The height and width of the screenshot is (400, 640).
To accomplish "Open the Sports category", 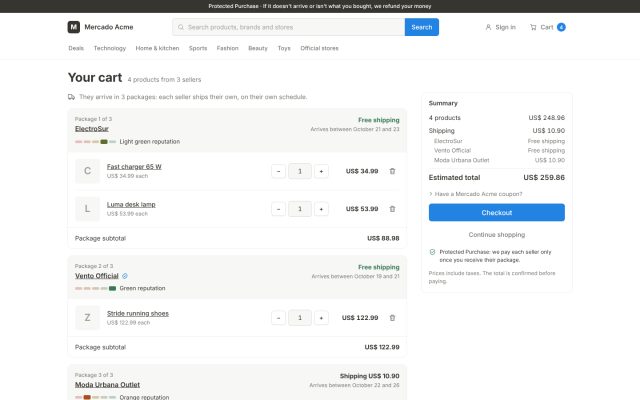I will tap(198, 48).
